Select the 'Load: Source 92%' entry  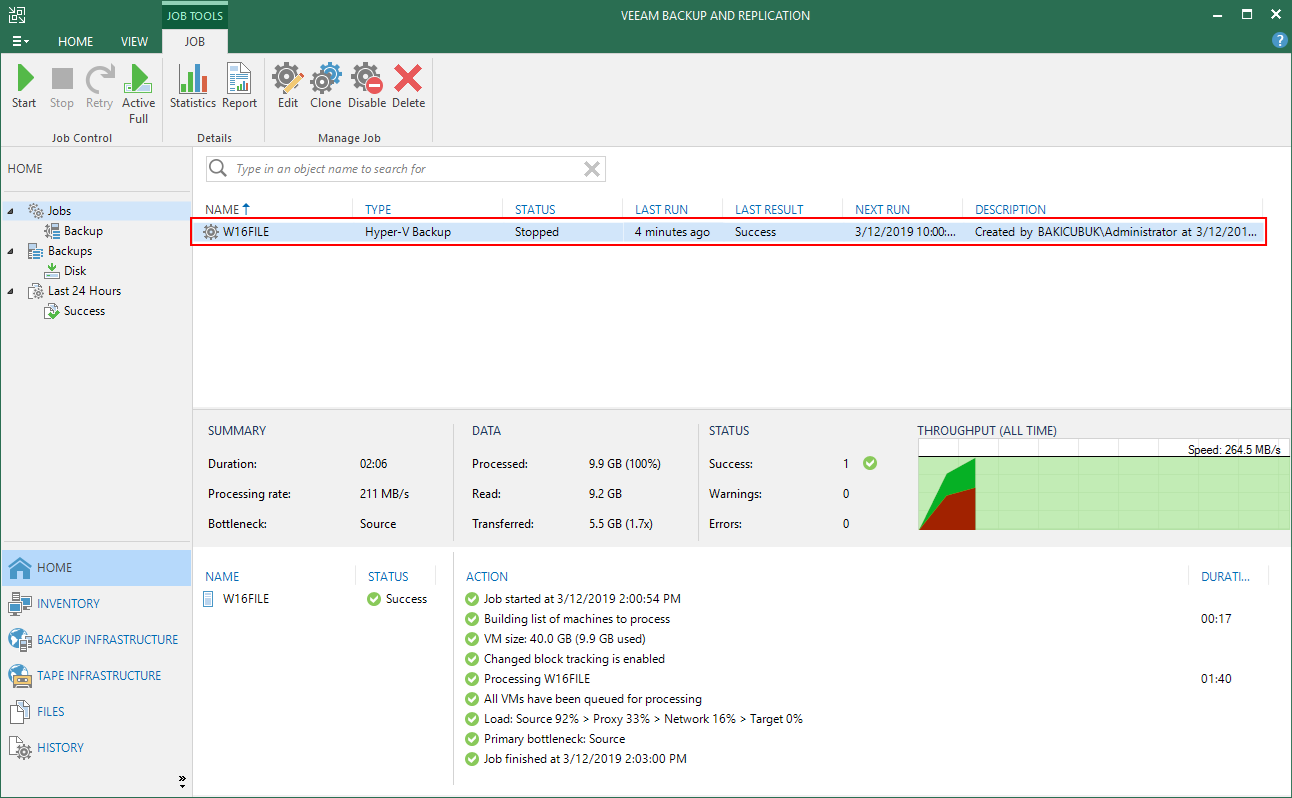tap(643, 719)
